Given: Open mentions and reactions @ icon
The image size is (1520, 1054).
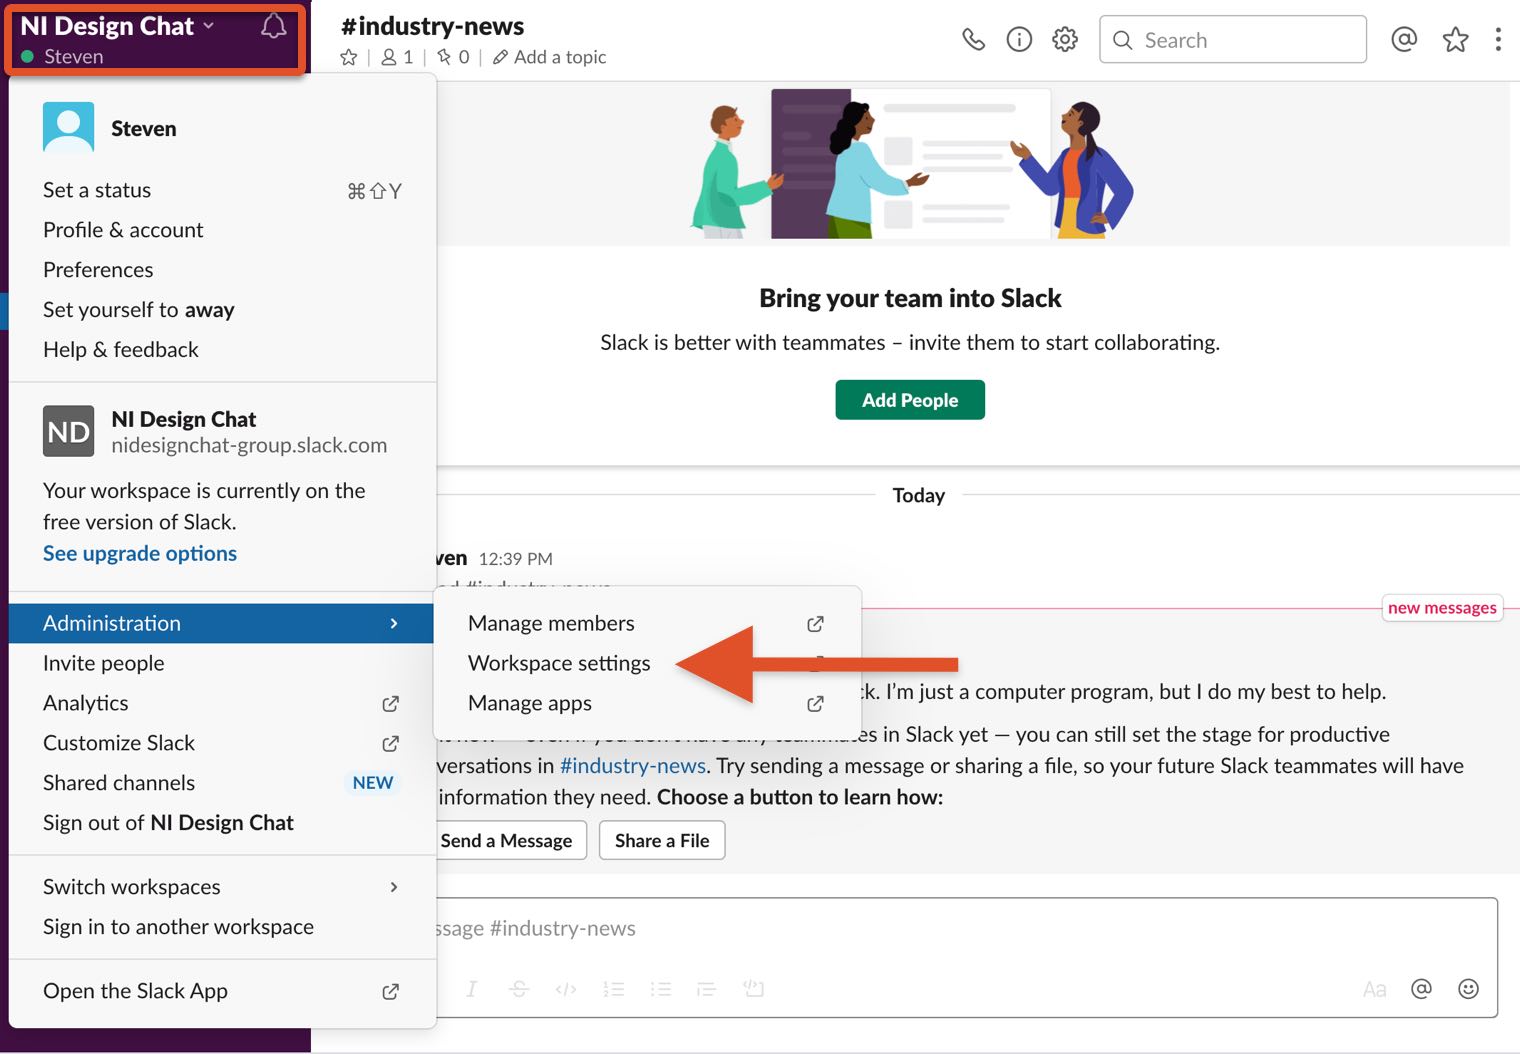Looking at the screenshot, I should [1404, 39].
